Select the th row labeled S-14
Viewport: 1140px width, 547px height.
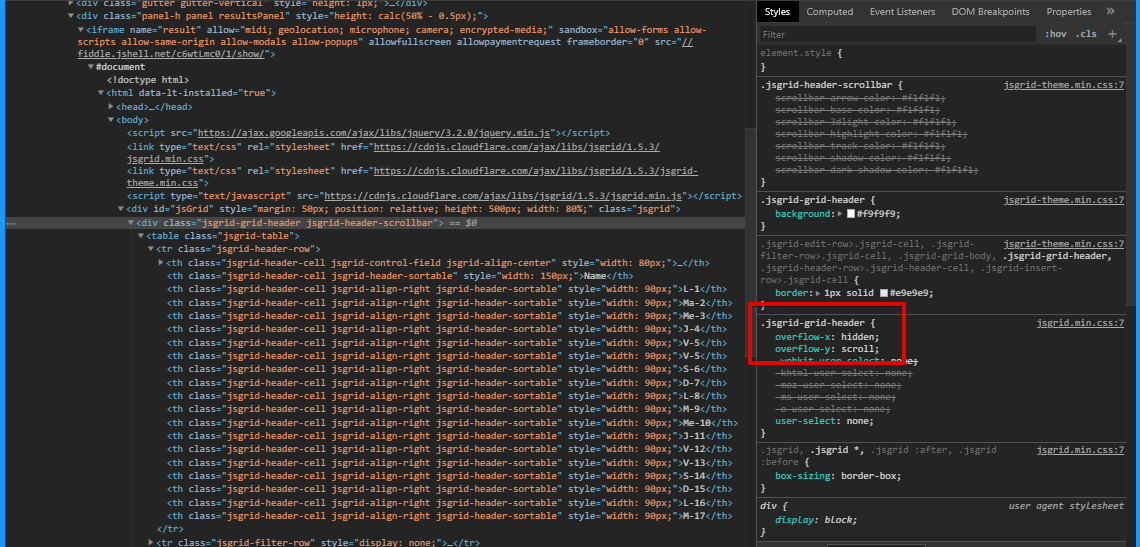tap(449, 476)
